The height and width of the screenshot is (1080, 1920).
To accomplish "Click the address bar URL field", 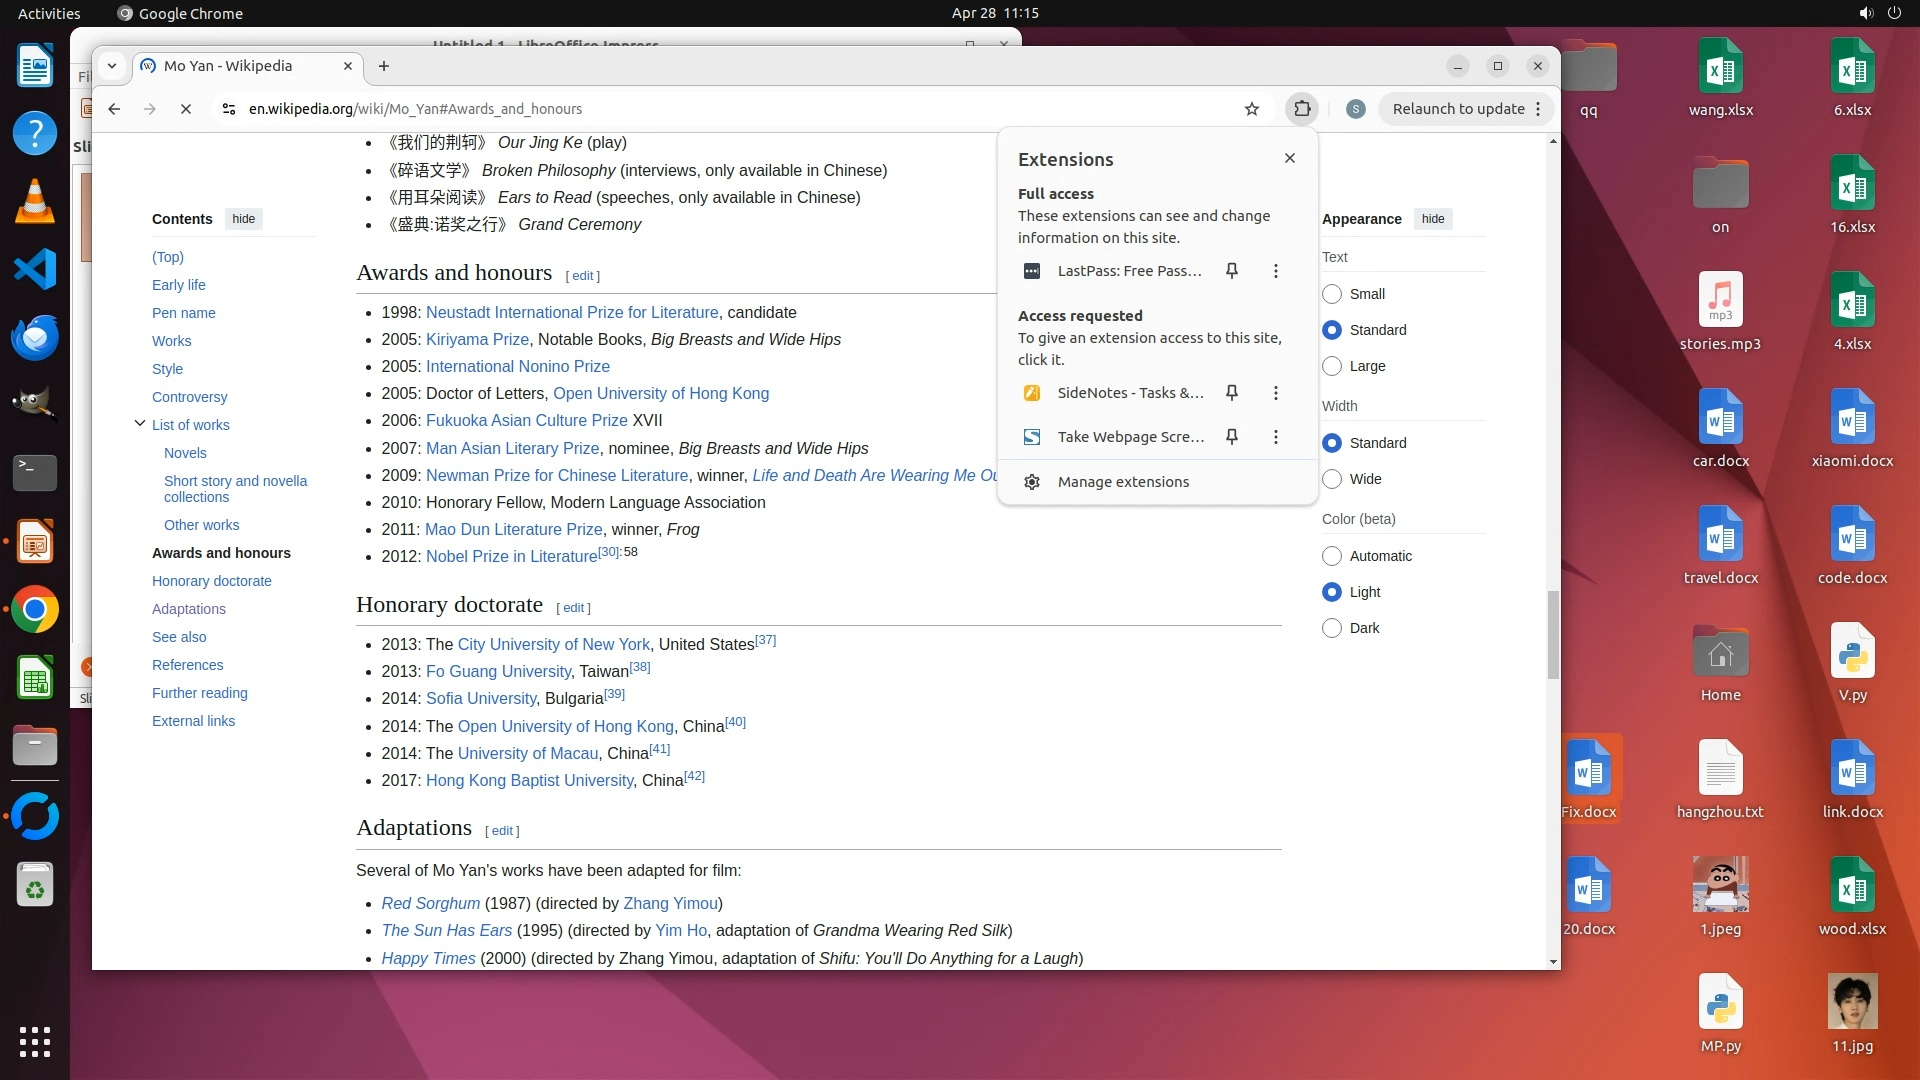I will coord(700,109).
